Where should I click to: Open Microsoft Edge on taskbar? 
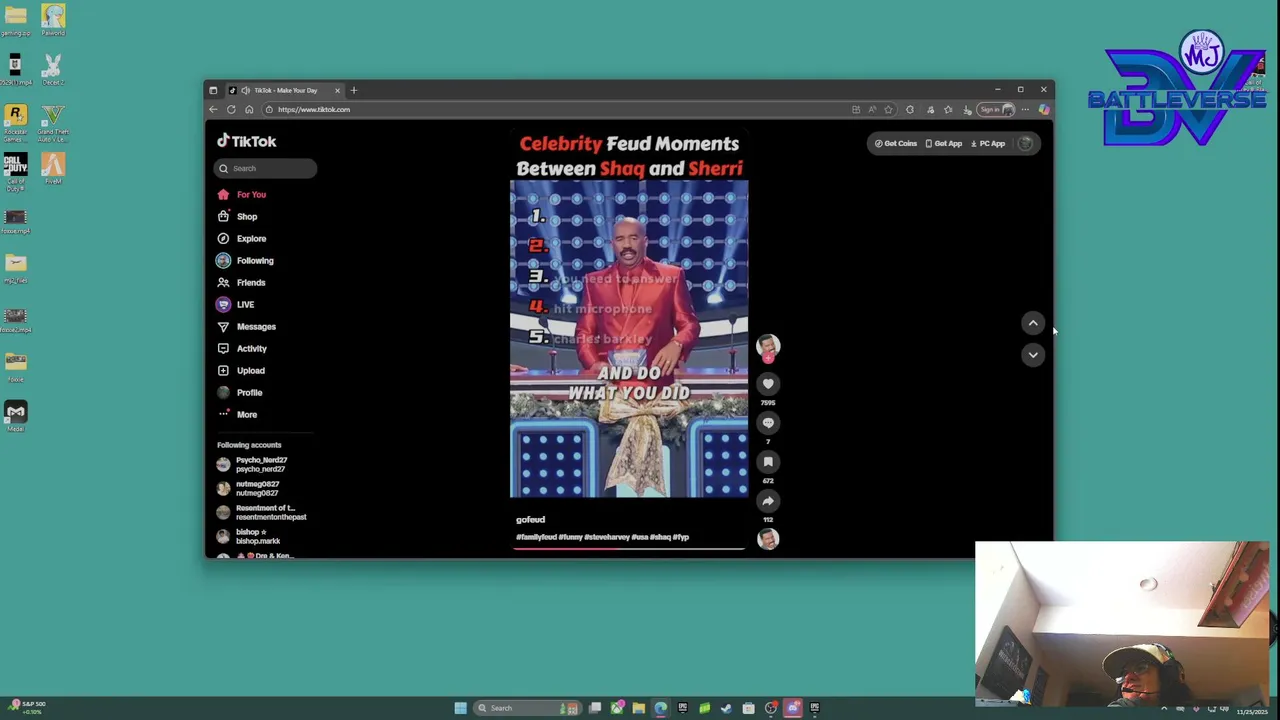[x=661, y=708]
